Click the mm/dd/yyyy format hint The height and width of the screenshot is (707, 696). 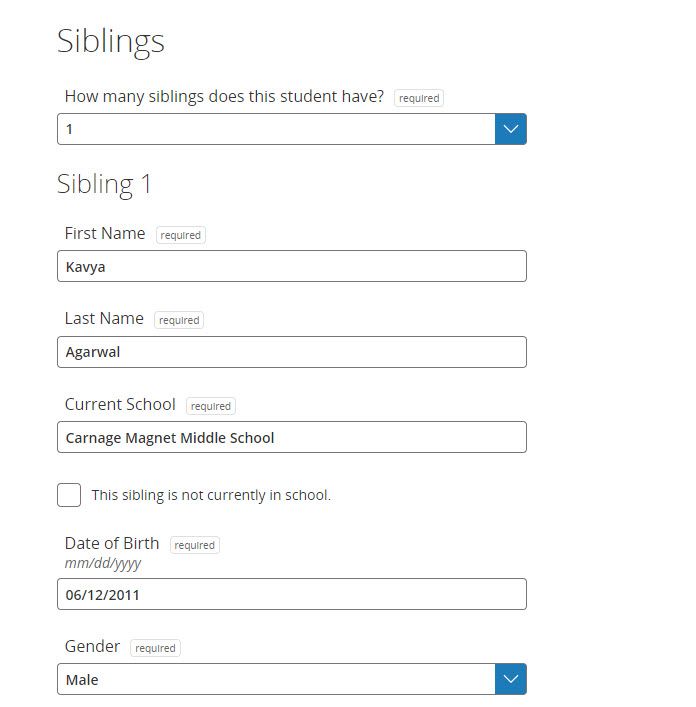103,563
